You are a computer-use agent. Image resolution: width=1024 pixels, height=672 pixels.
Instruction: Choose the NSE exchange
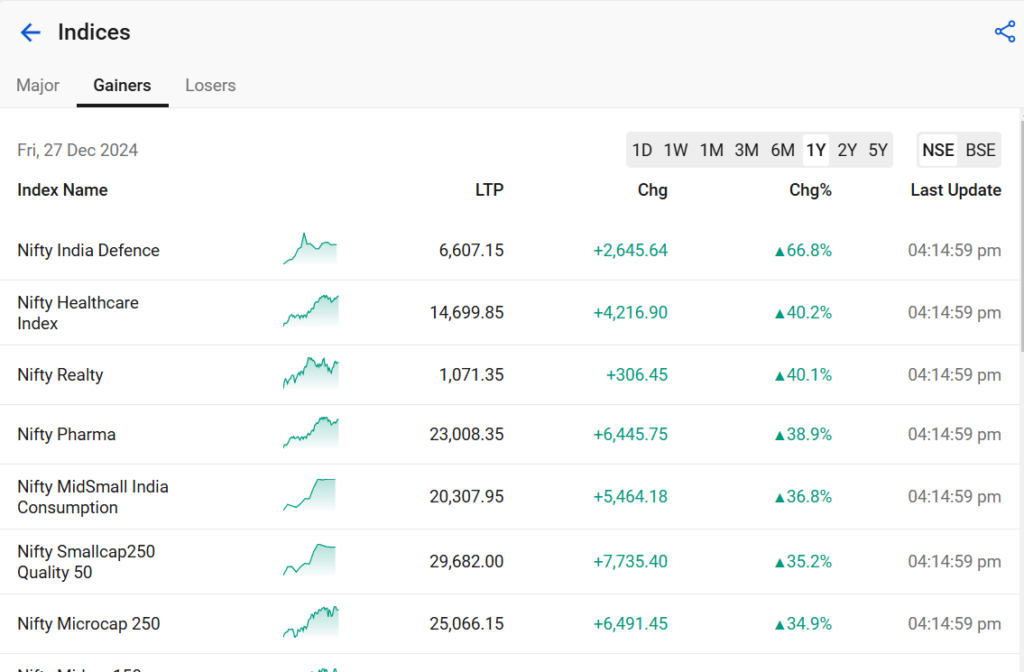click(x=938, y=150)
